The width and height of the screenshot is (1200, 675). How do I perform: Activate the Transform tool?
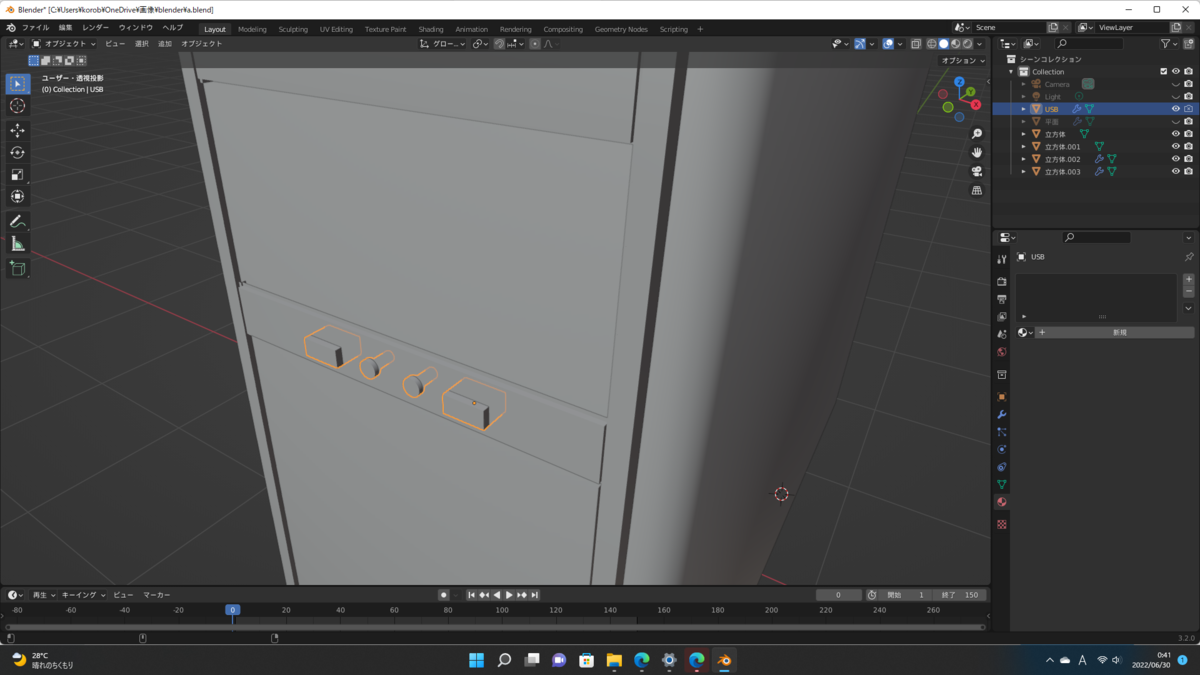point(17,197)
